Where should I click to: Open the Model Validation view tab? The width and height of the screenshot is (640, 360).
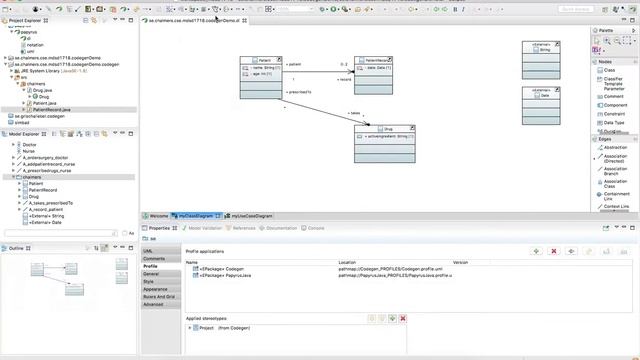click(x=202, y=228)
